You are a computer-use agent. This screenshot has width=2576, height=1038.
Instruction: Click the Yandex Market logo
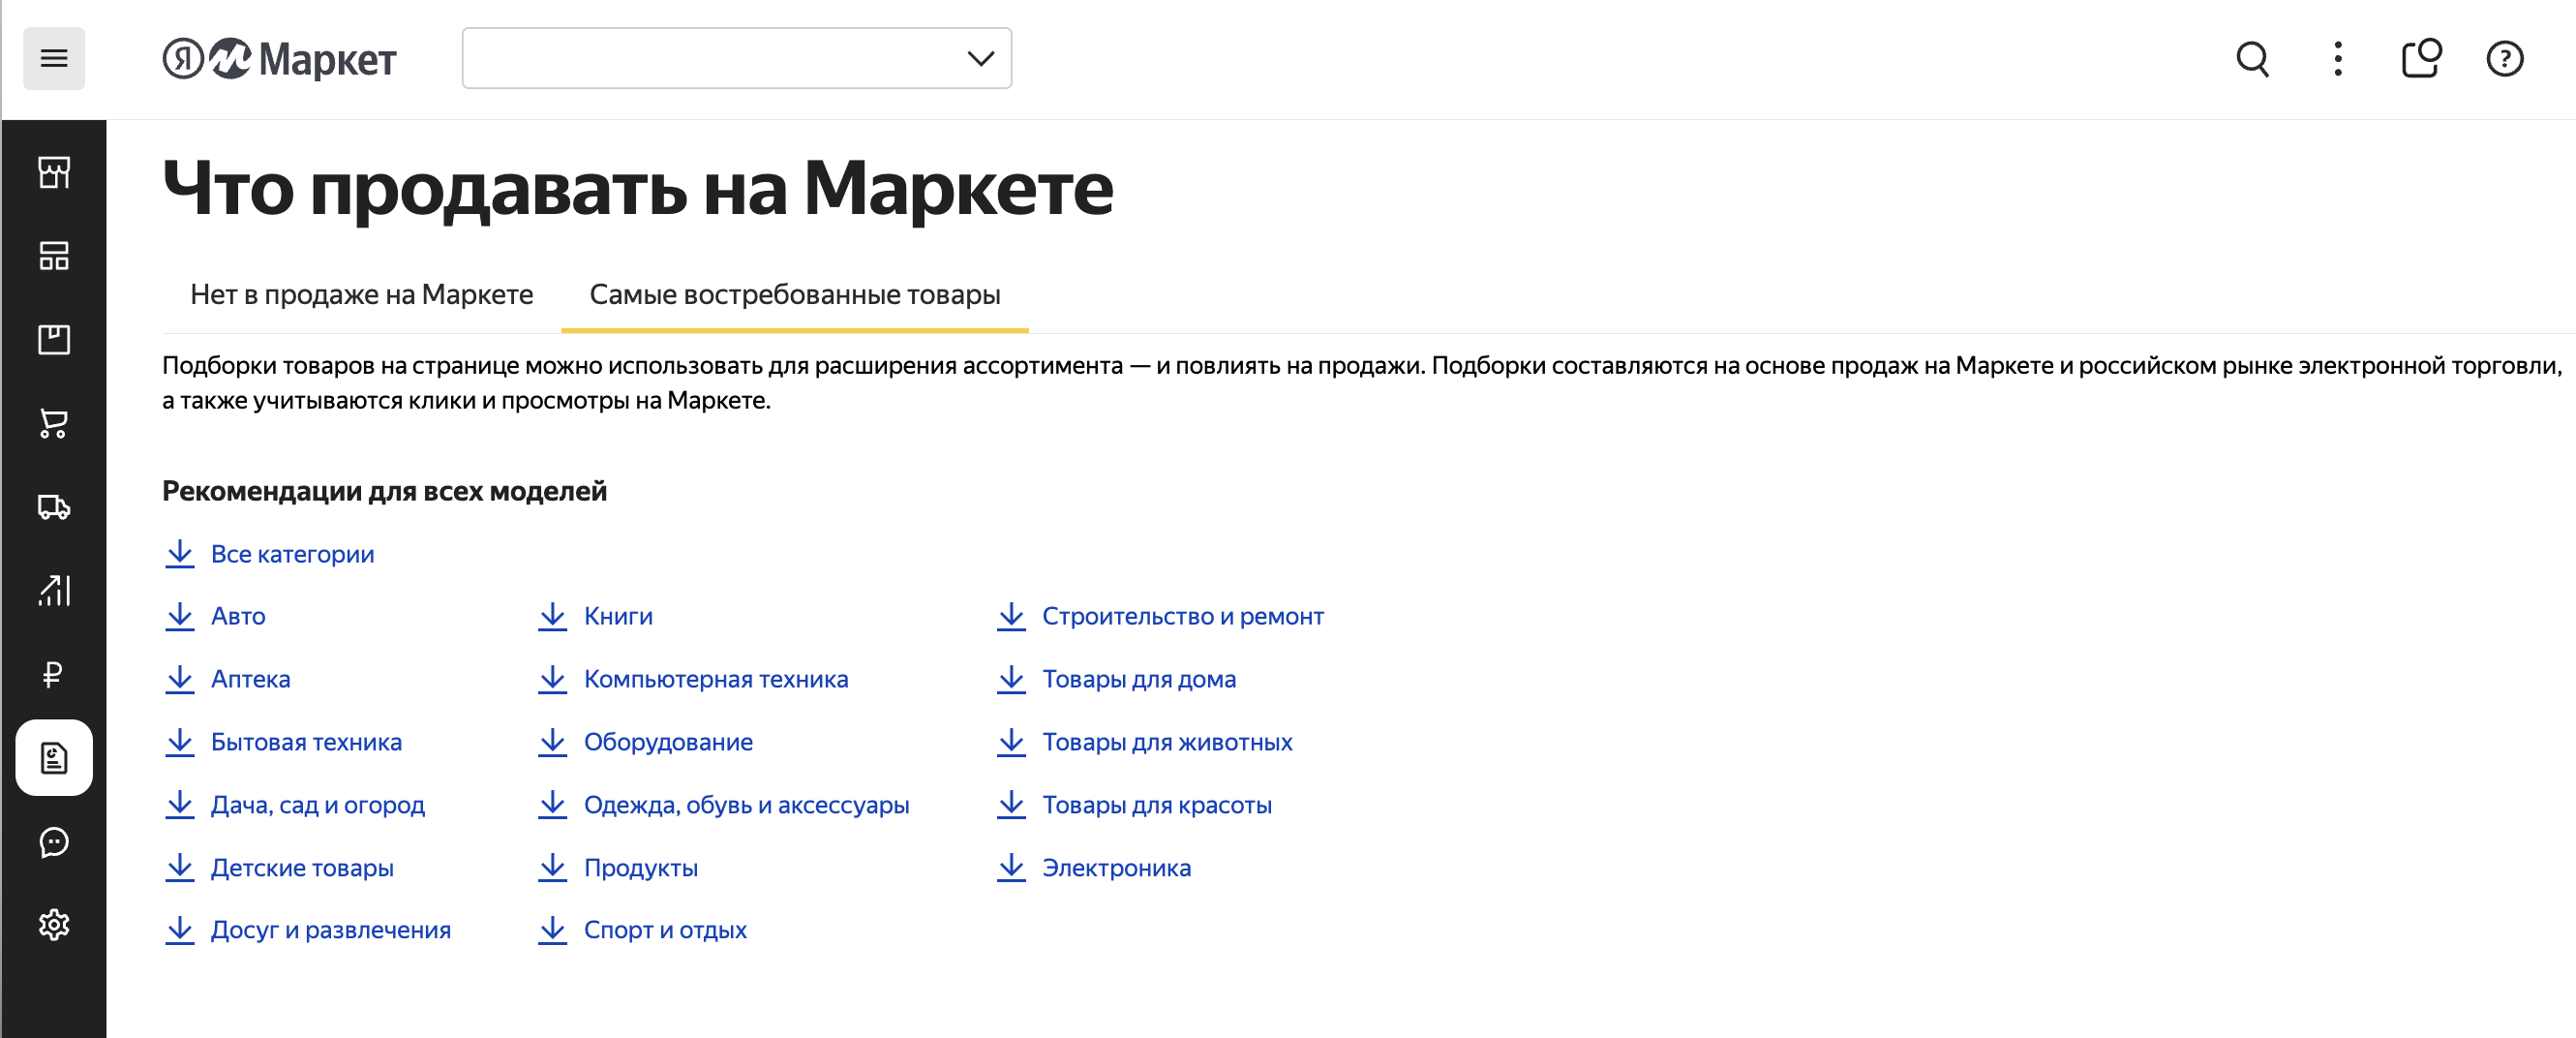[x=280, y=59]
